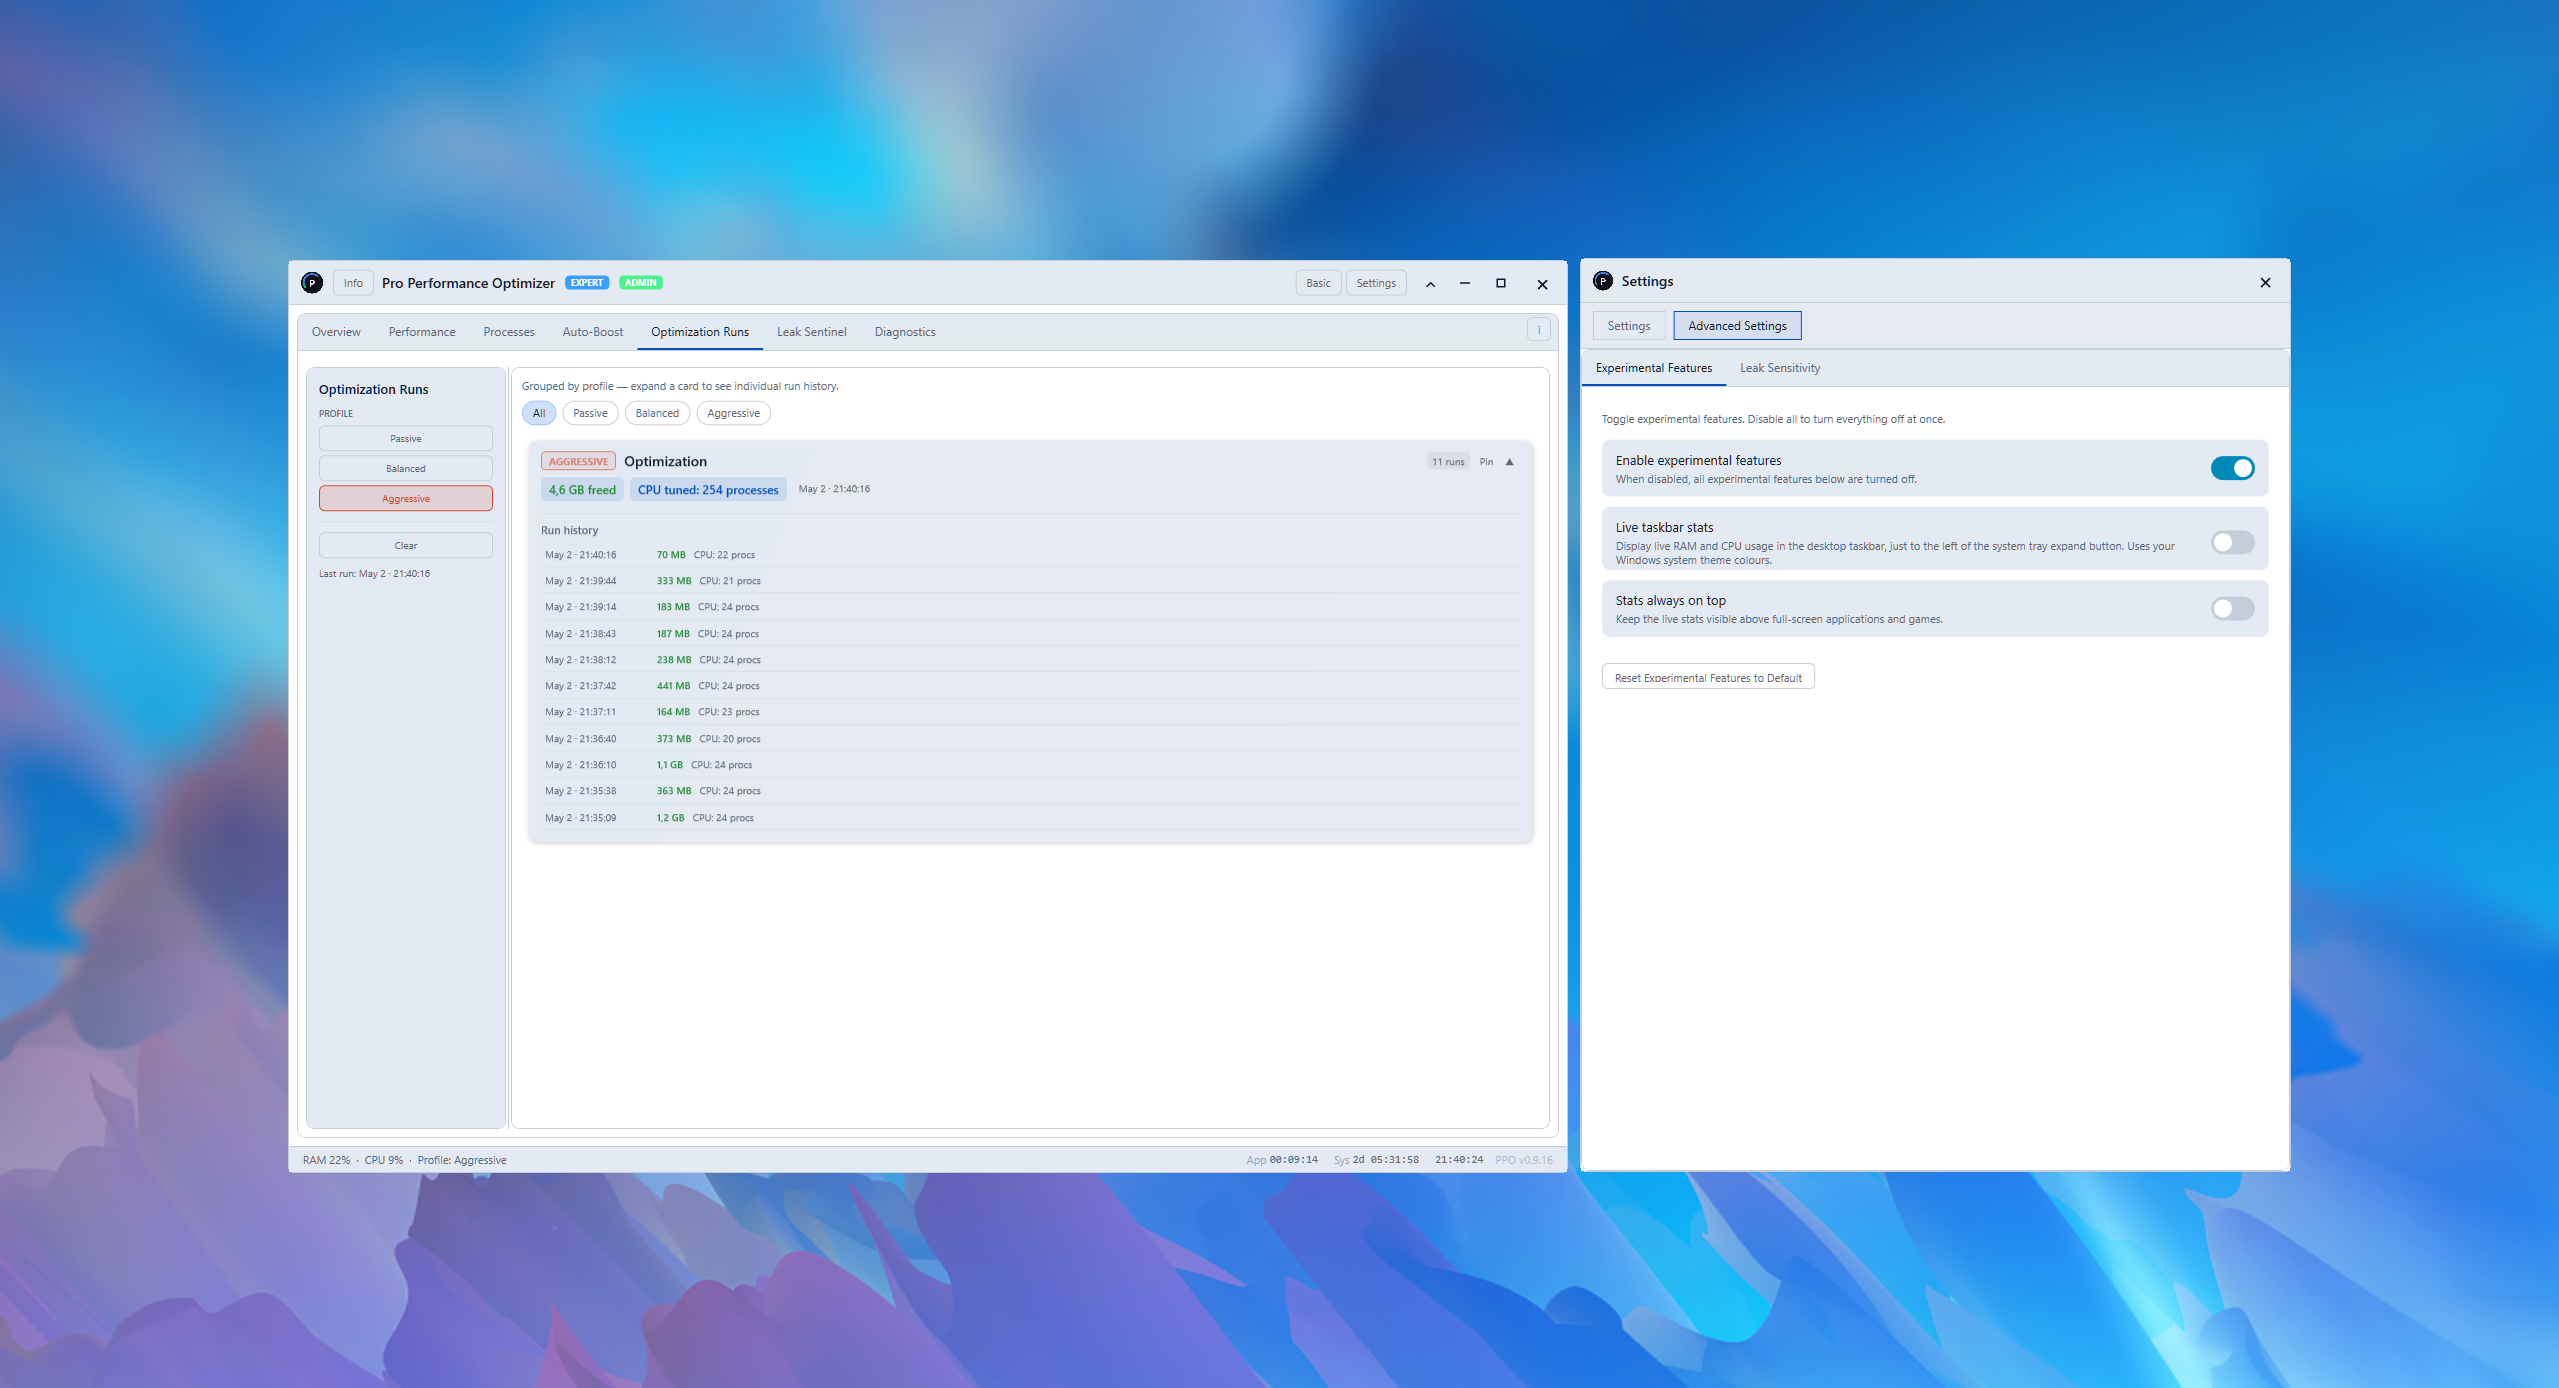Click the Settings window logo icon
The image size is (2559, 1388).
(x=1603, y=281)
